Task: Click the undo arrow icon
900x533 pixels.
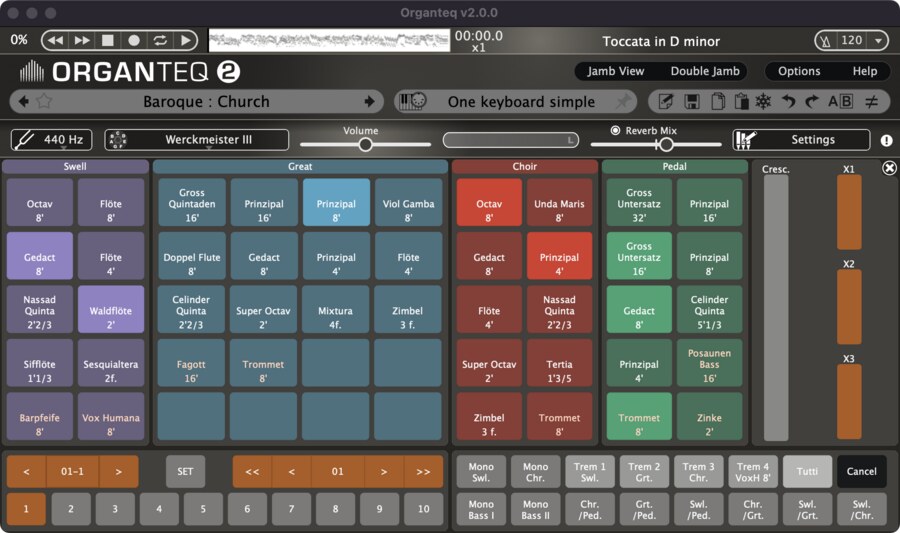Action: [x=788, y=101]
